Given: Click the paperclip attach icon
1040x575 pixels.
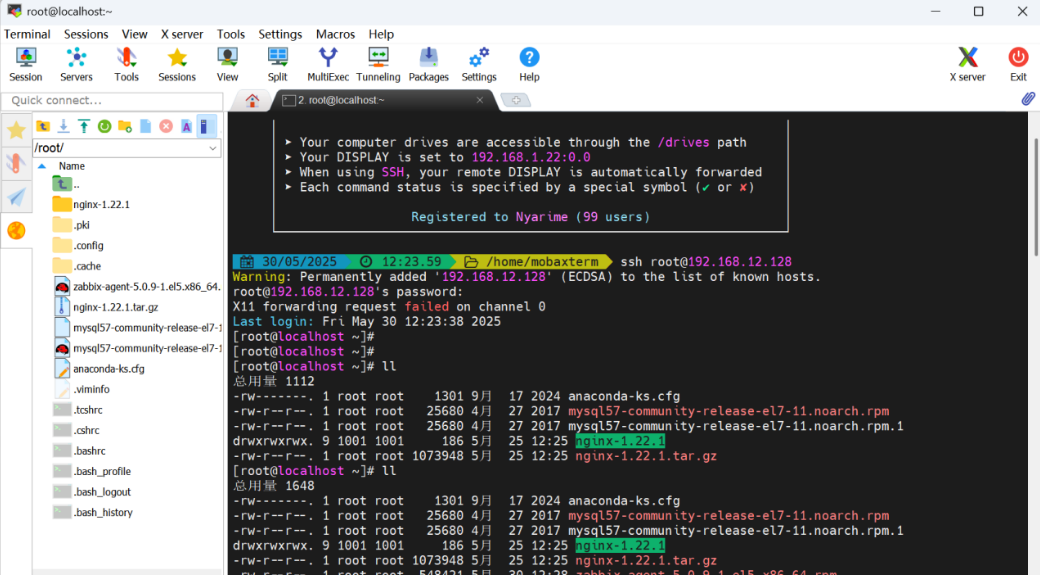Looking at the screenshot, I should pos(1028,99).
